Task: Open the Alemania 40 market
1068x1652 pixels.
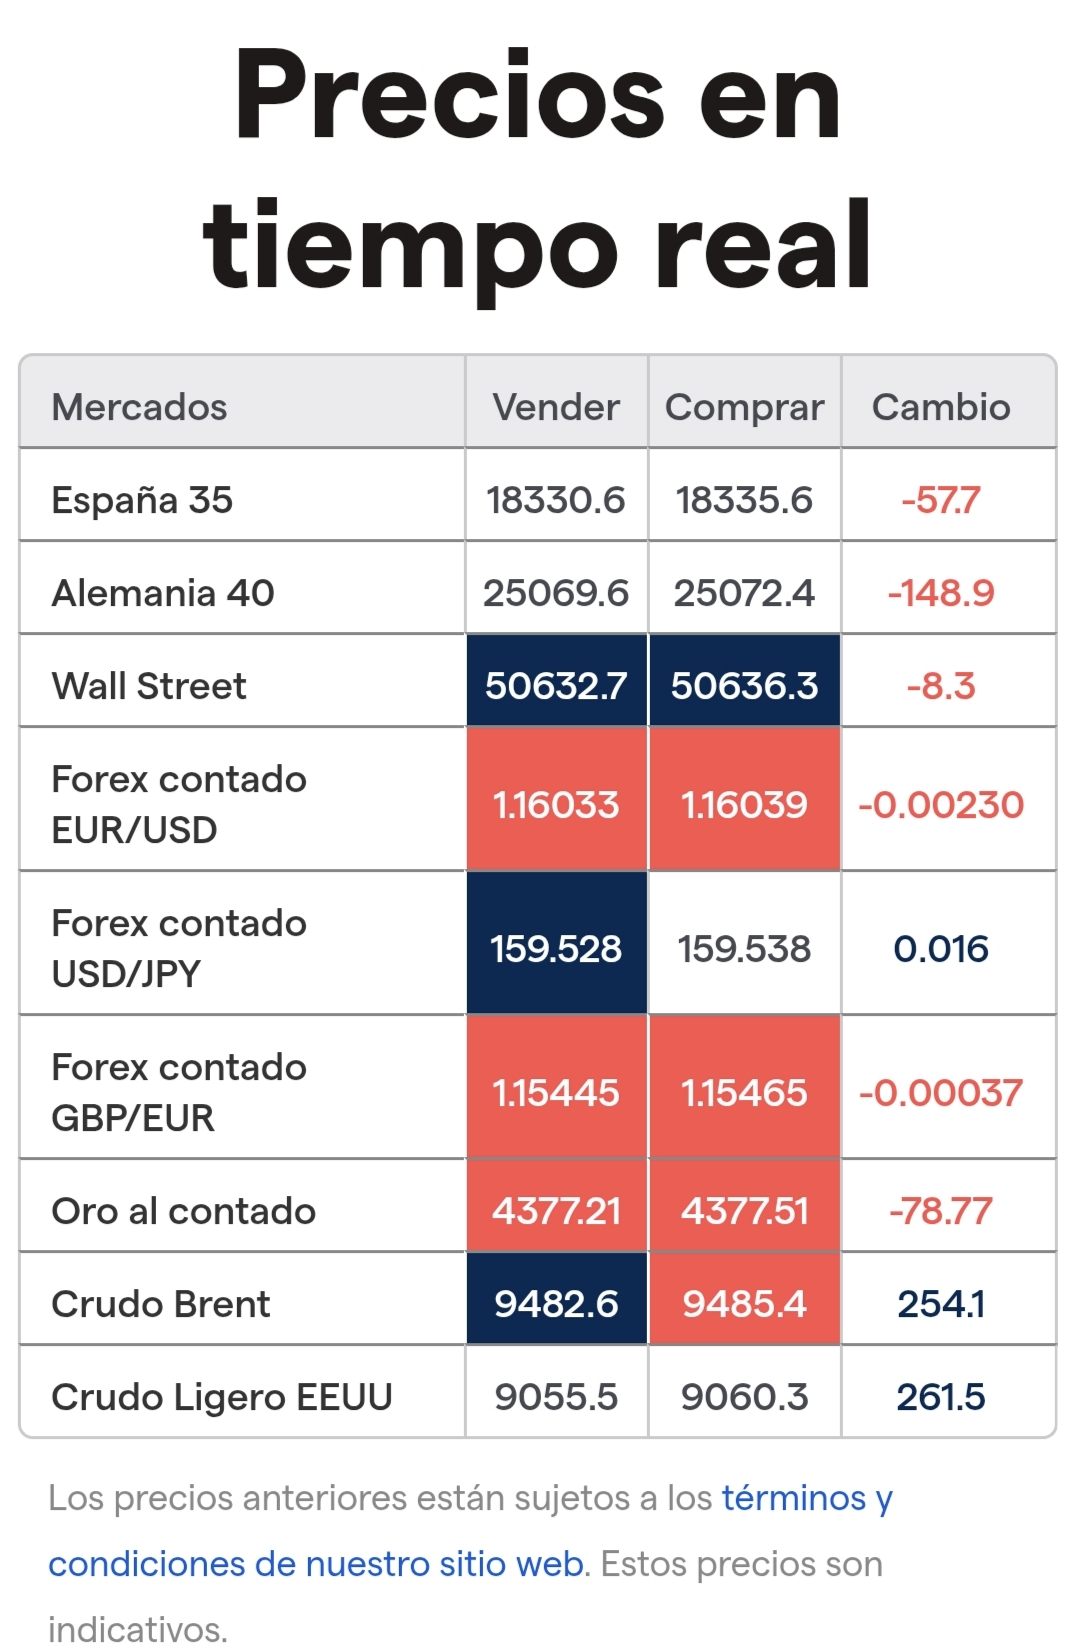Action: (163, 593)
